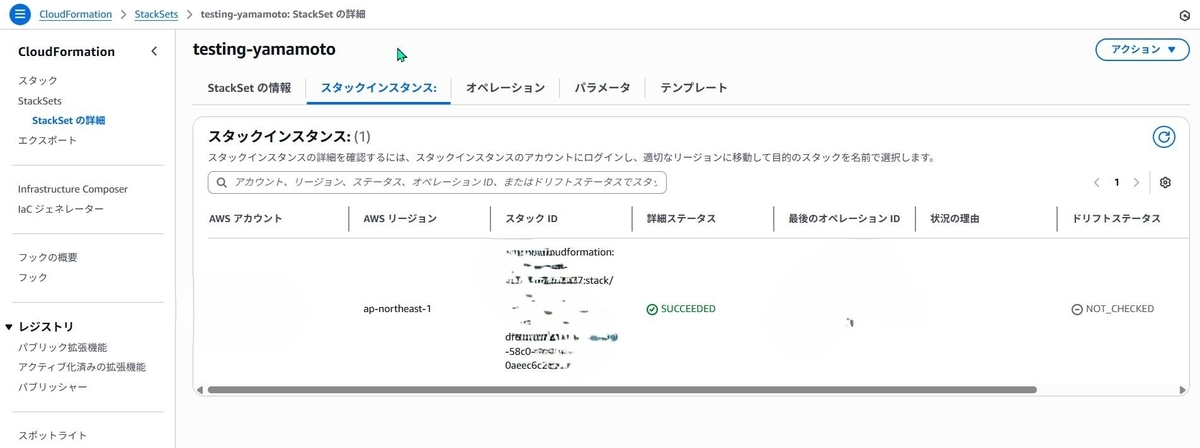This screenshot has height=448, width=1200.
Task: Switch to the パラメータ tab
Action: pyautogui.click(x=602, y=88)
